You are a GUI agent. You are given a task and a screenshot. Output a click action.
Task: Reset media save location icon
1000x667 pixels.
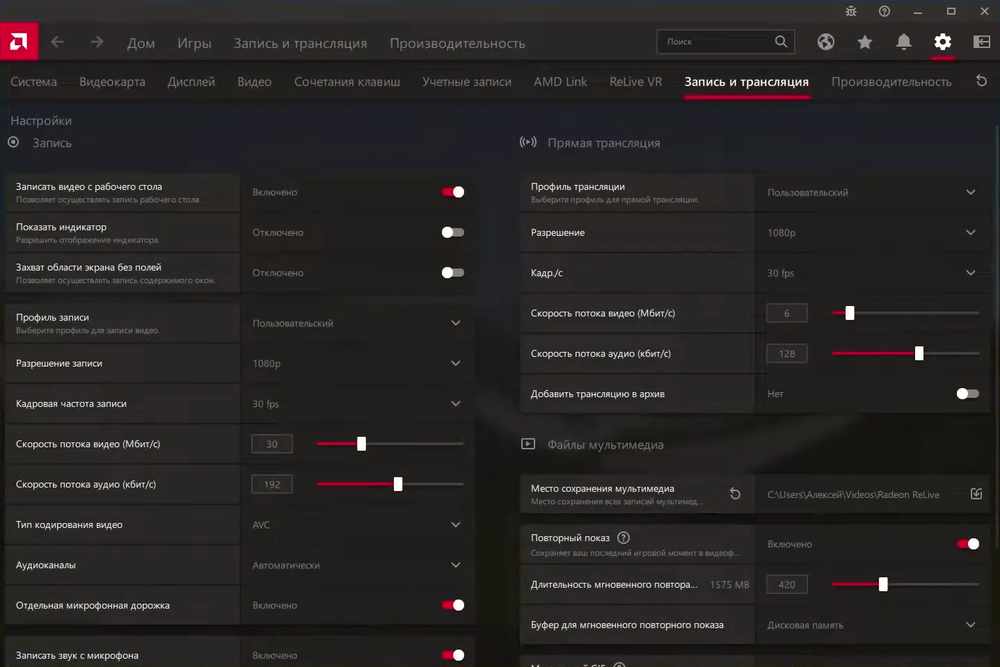[x=735, y=494]
